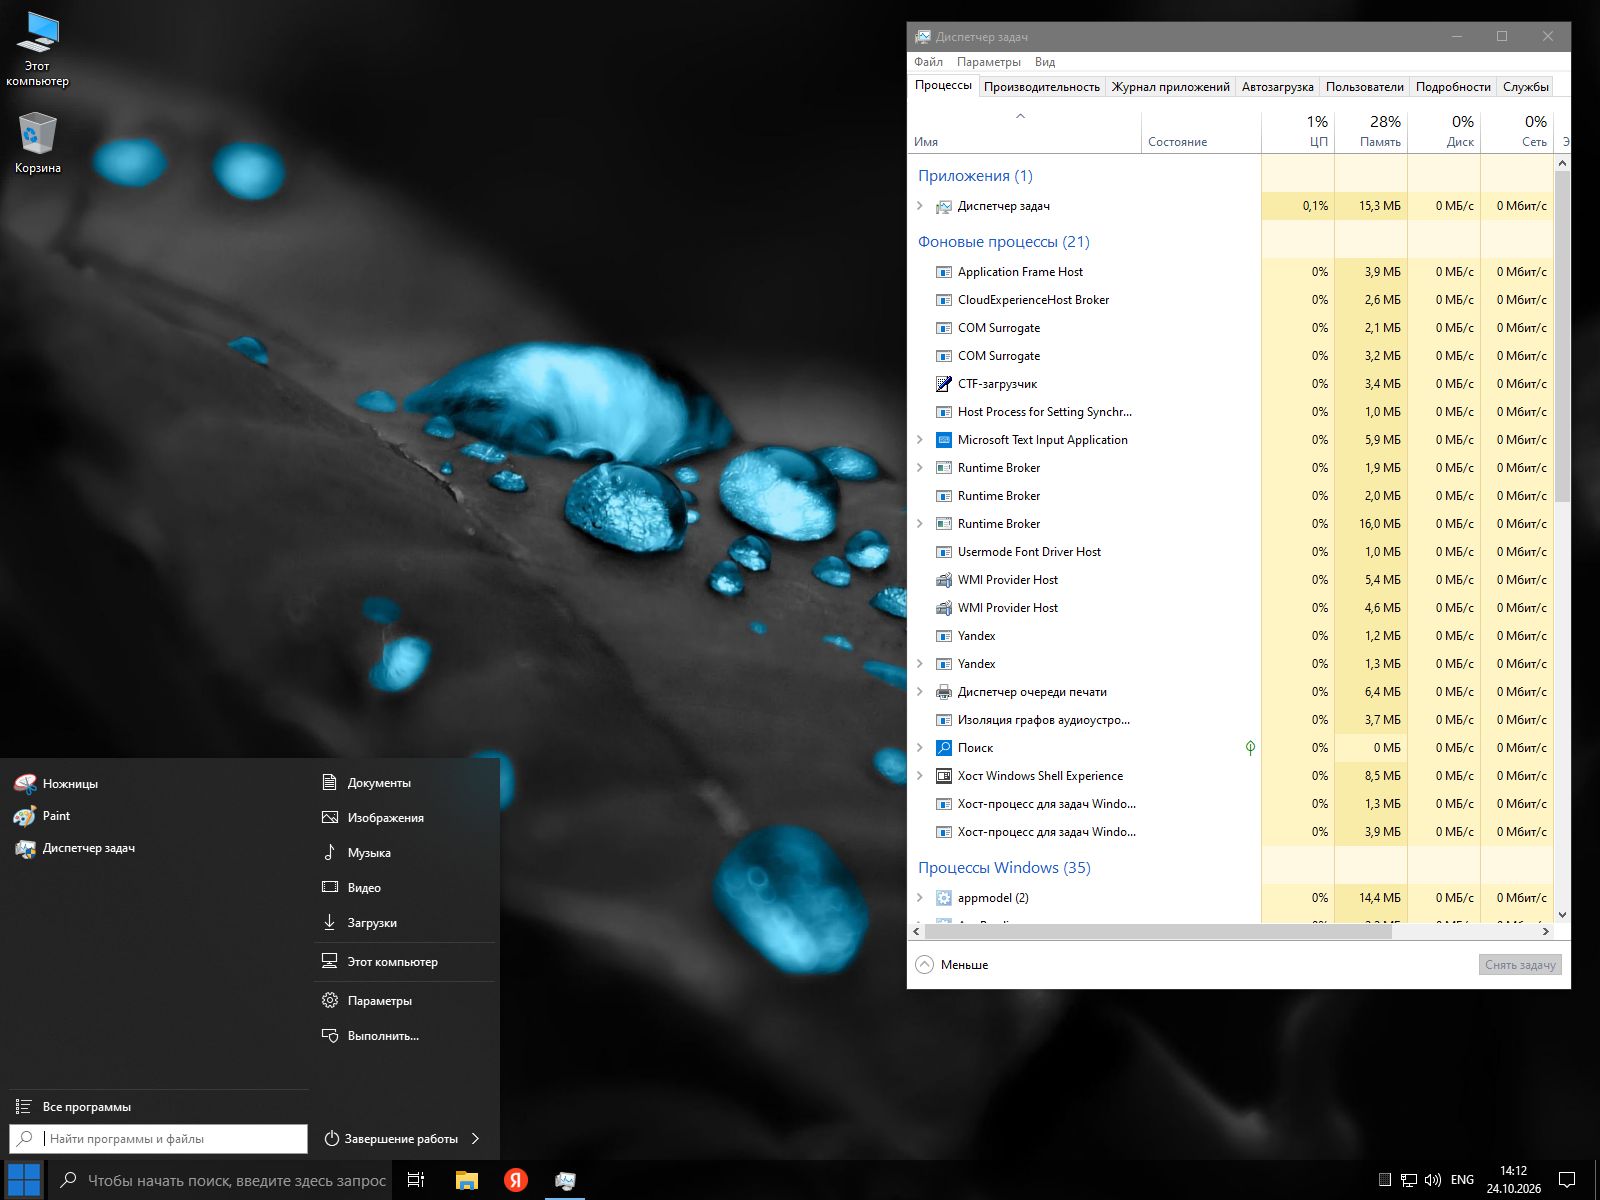Open the clock showing 14:12
This screenshot has height=1200, width=1600.
click(1513, 1180)
